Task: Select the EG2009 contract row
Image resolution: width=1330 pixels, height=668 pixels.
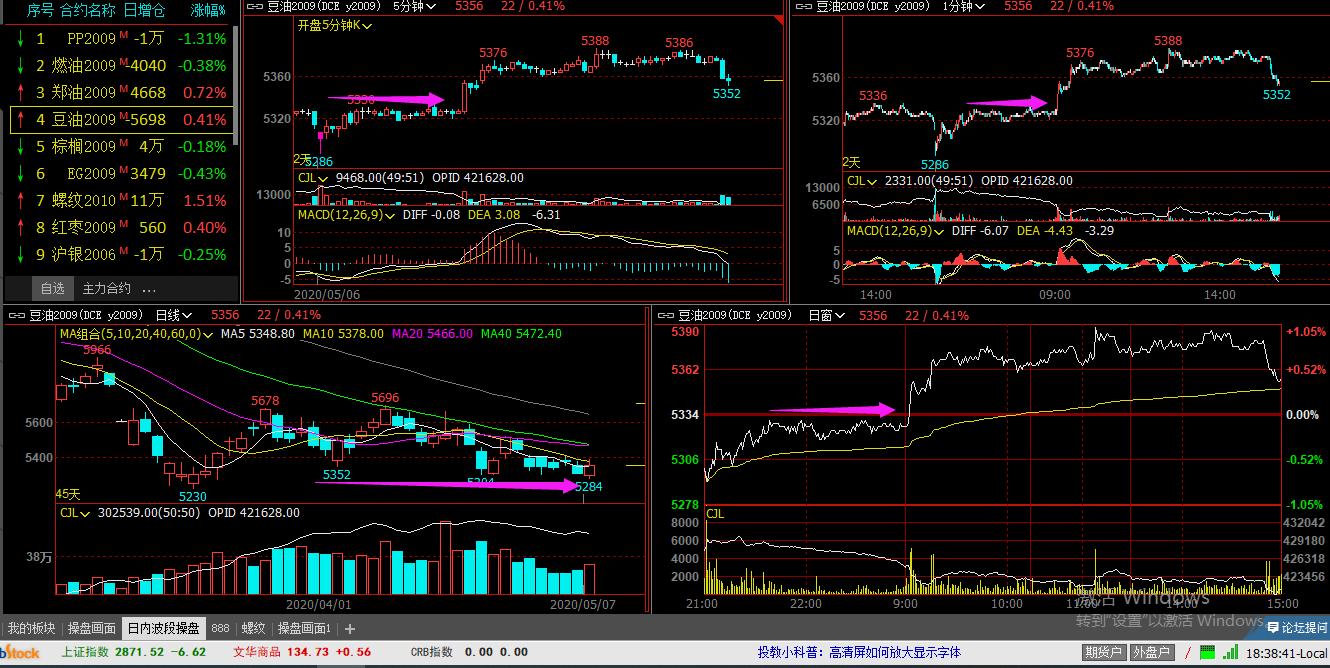Action: point(120,174)
